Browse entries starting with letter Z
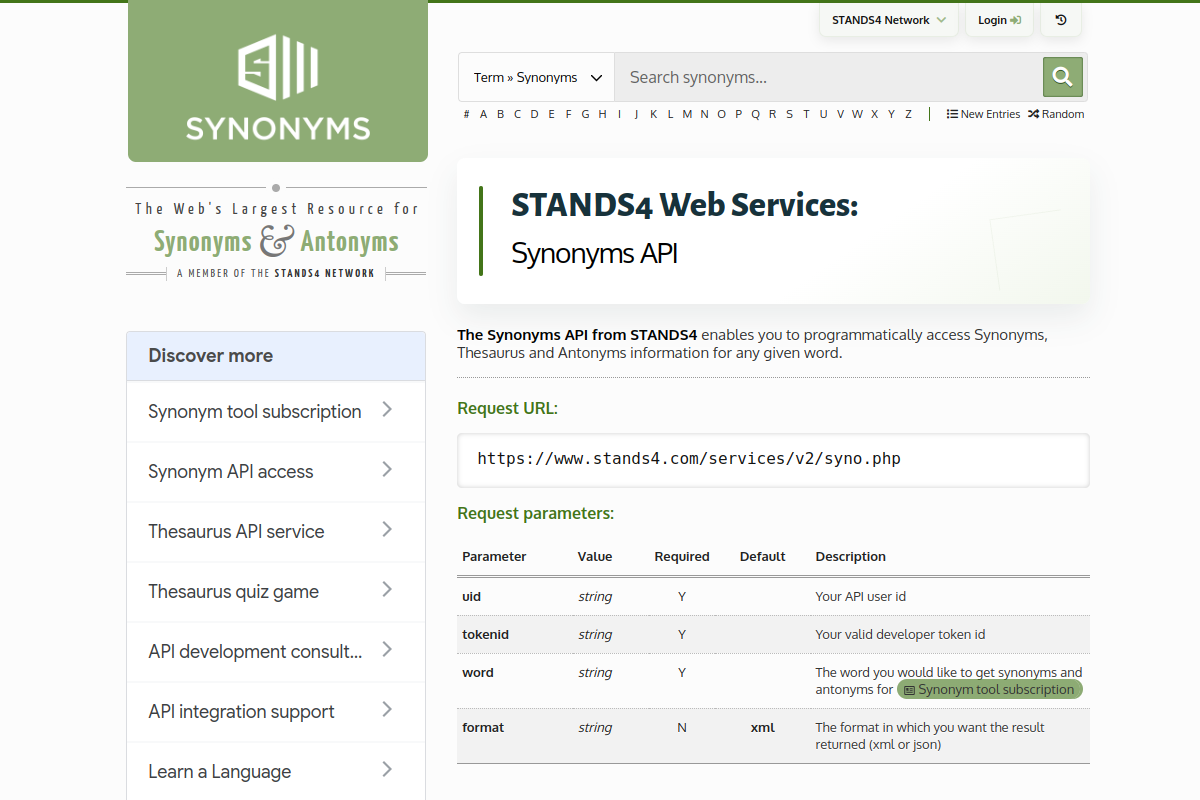 pos(908,114)
